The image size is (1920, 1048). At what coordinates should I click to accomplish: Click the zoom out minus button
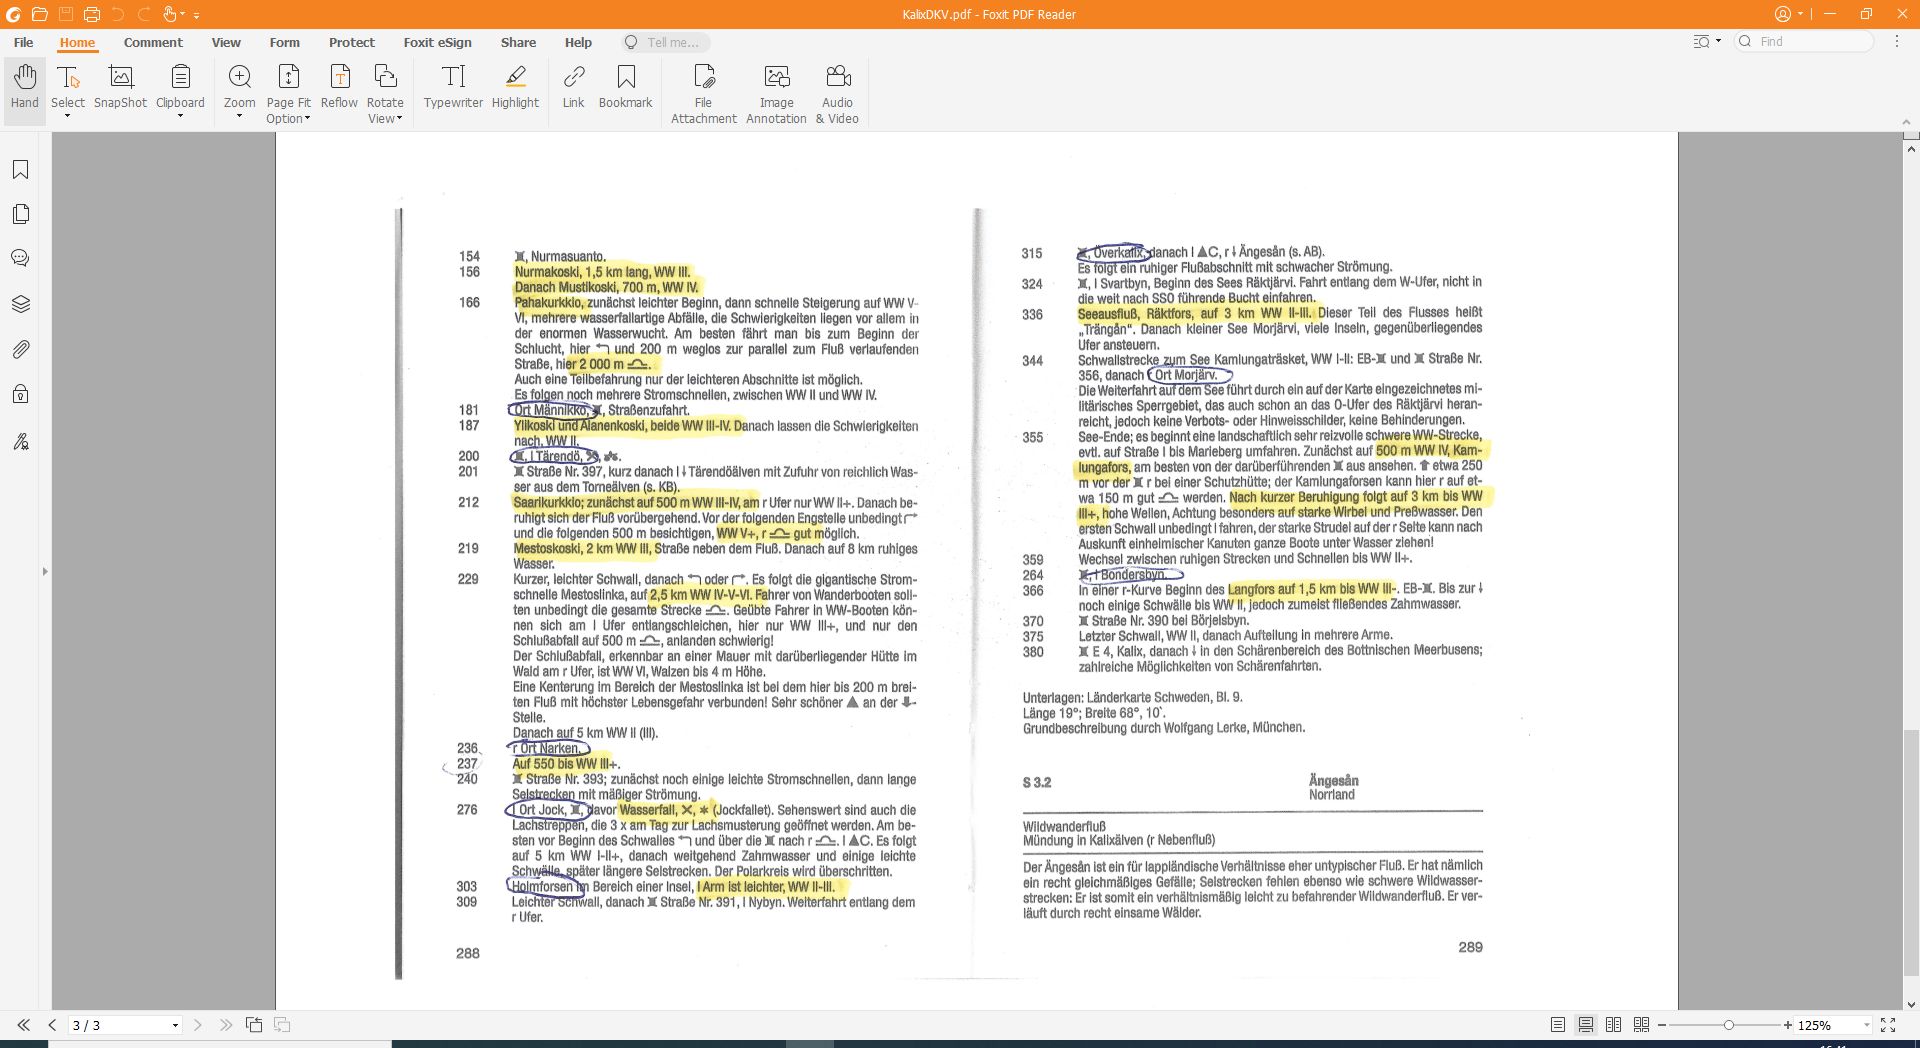point(1662,1026)
